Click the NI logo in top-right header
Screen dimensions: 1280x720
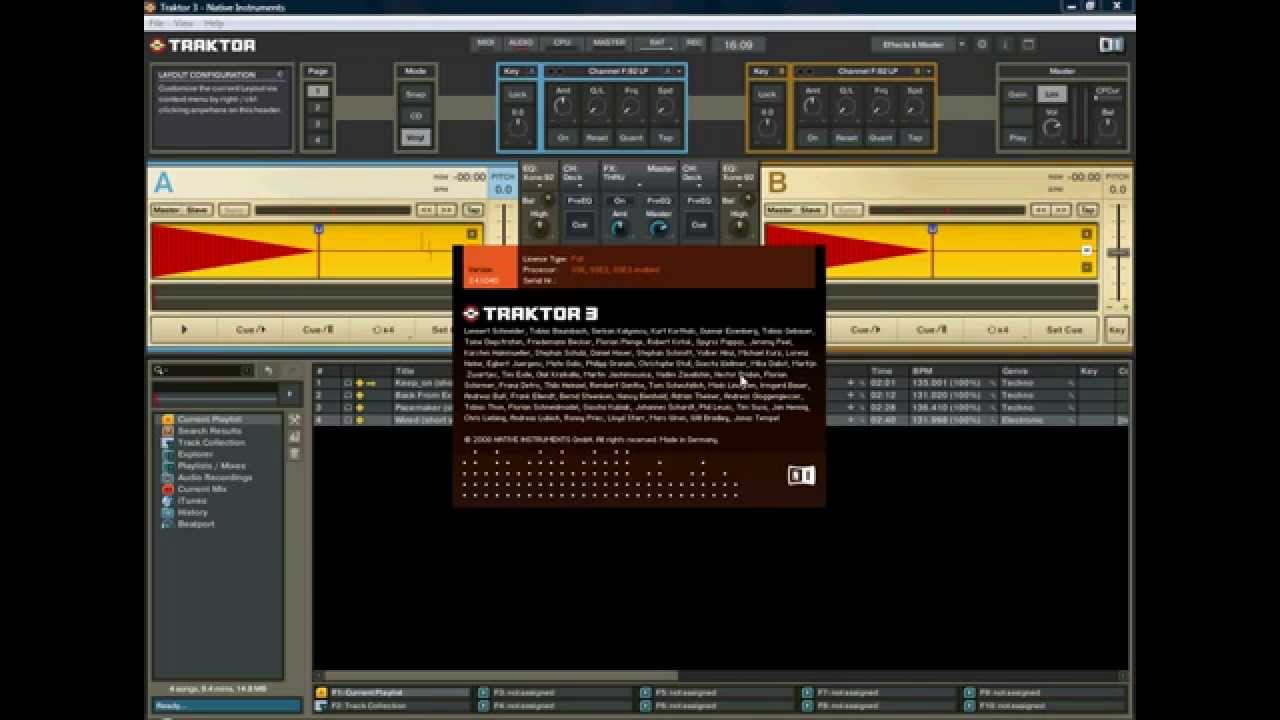pos(1111,45)
